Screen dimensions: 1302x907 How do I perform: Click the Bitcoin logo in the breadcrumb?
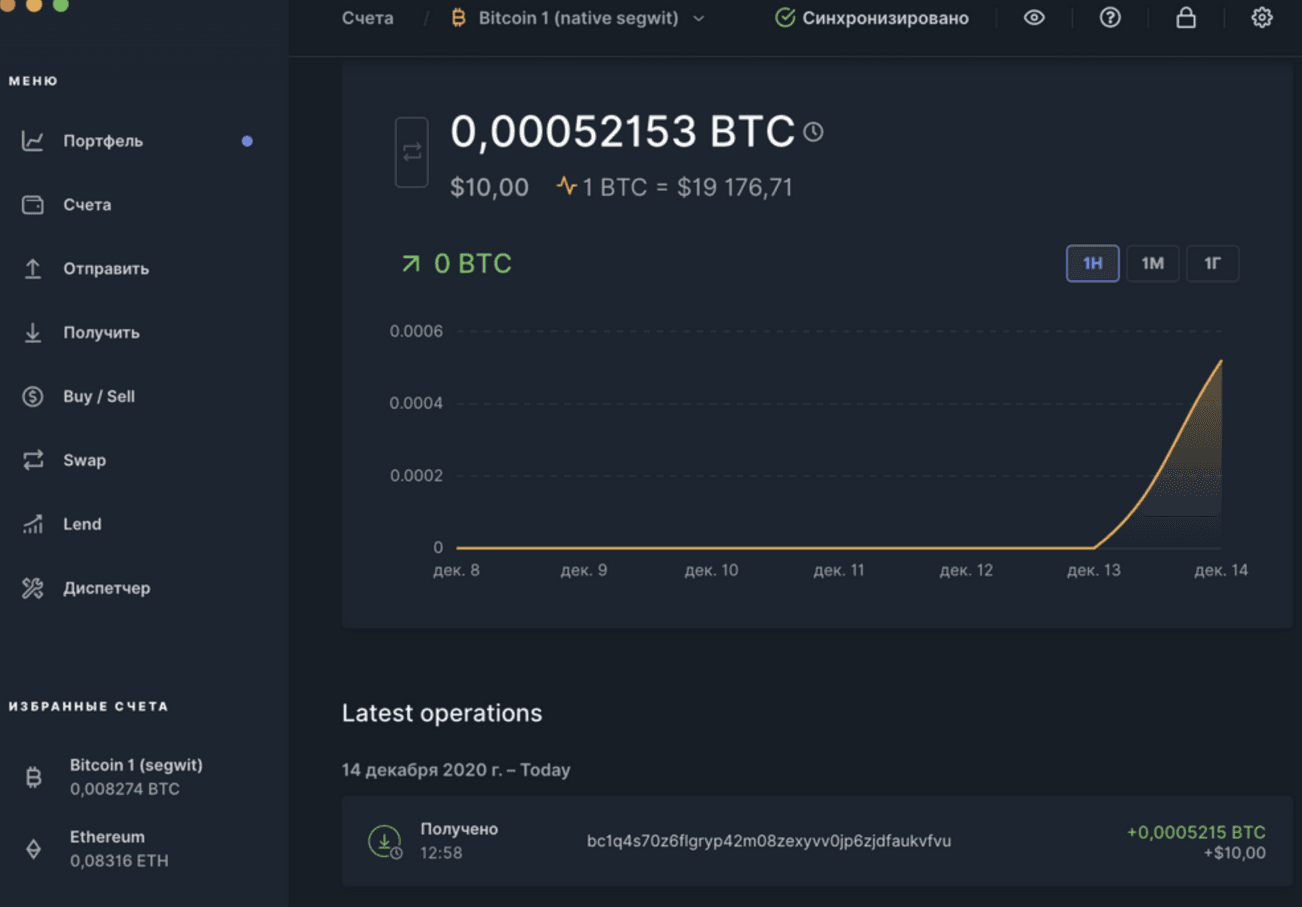pos(459,18)
